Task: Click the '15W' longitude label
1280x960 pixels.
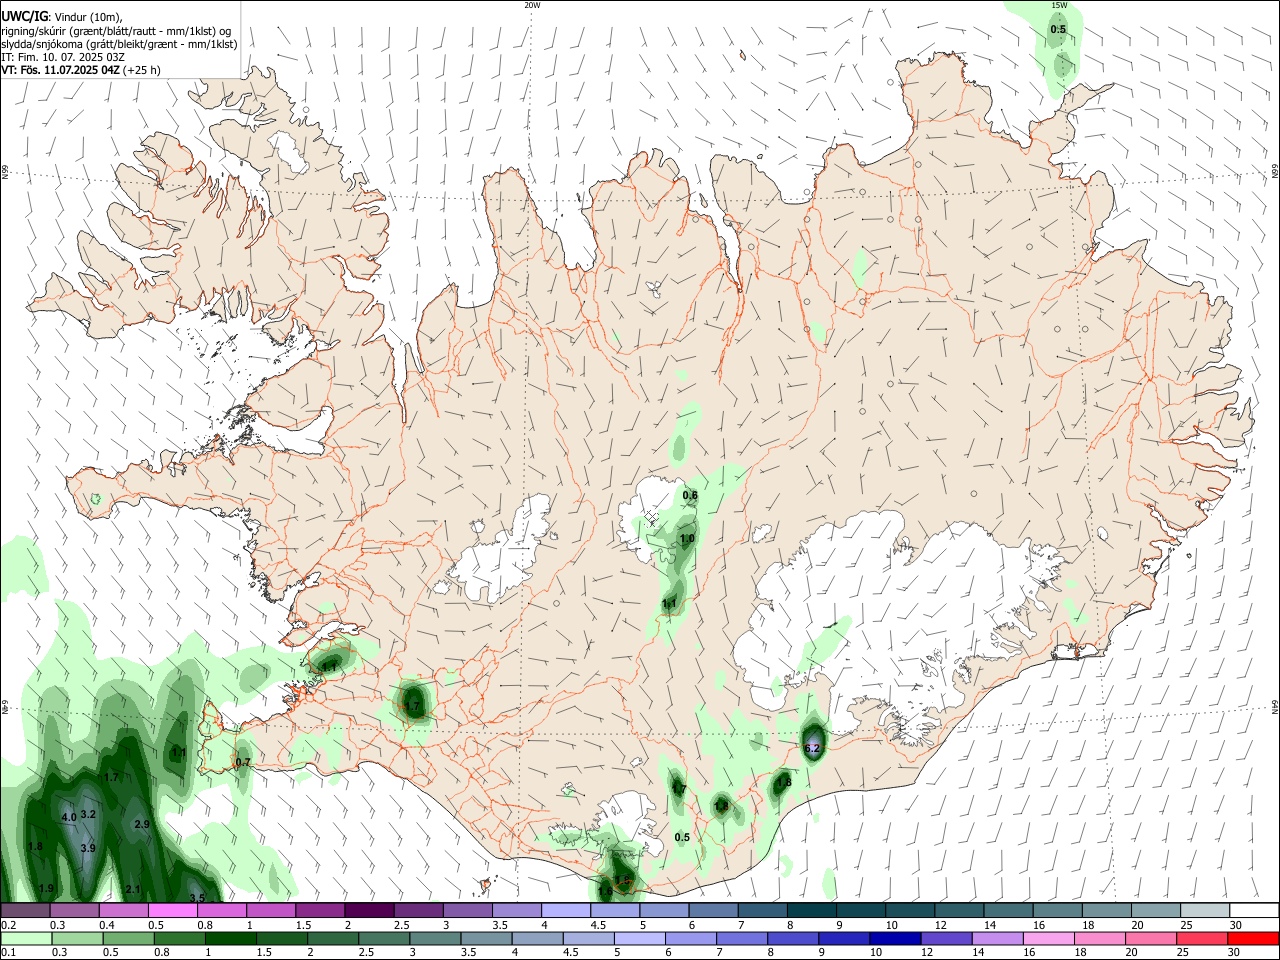Action: (1059, 5)
